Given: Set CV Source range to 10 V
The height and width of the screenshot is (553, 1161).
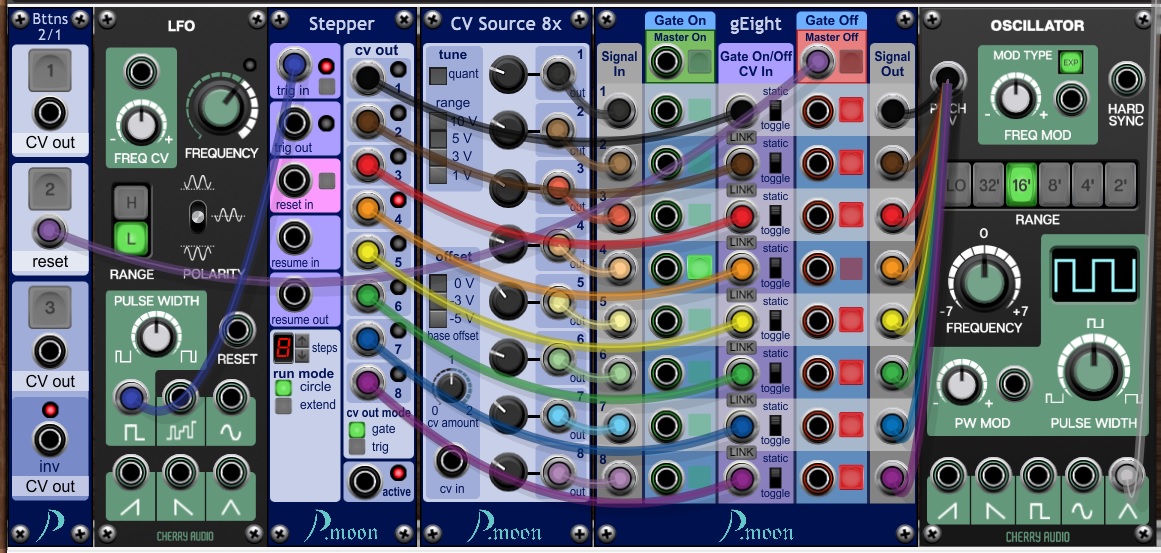Looking at the screenshot, I should click(x=438, y=121).
